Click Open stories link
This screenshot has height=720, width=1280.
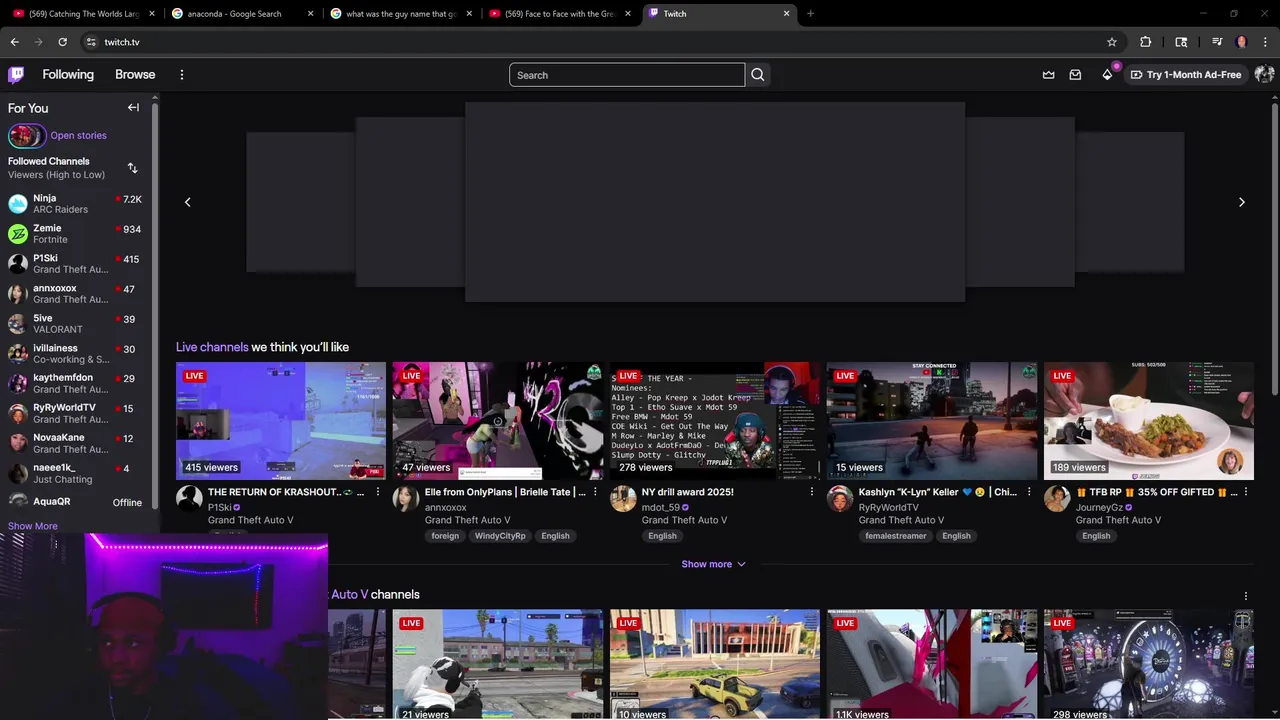(x=78, y=135)
